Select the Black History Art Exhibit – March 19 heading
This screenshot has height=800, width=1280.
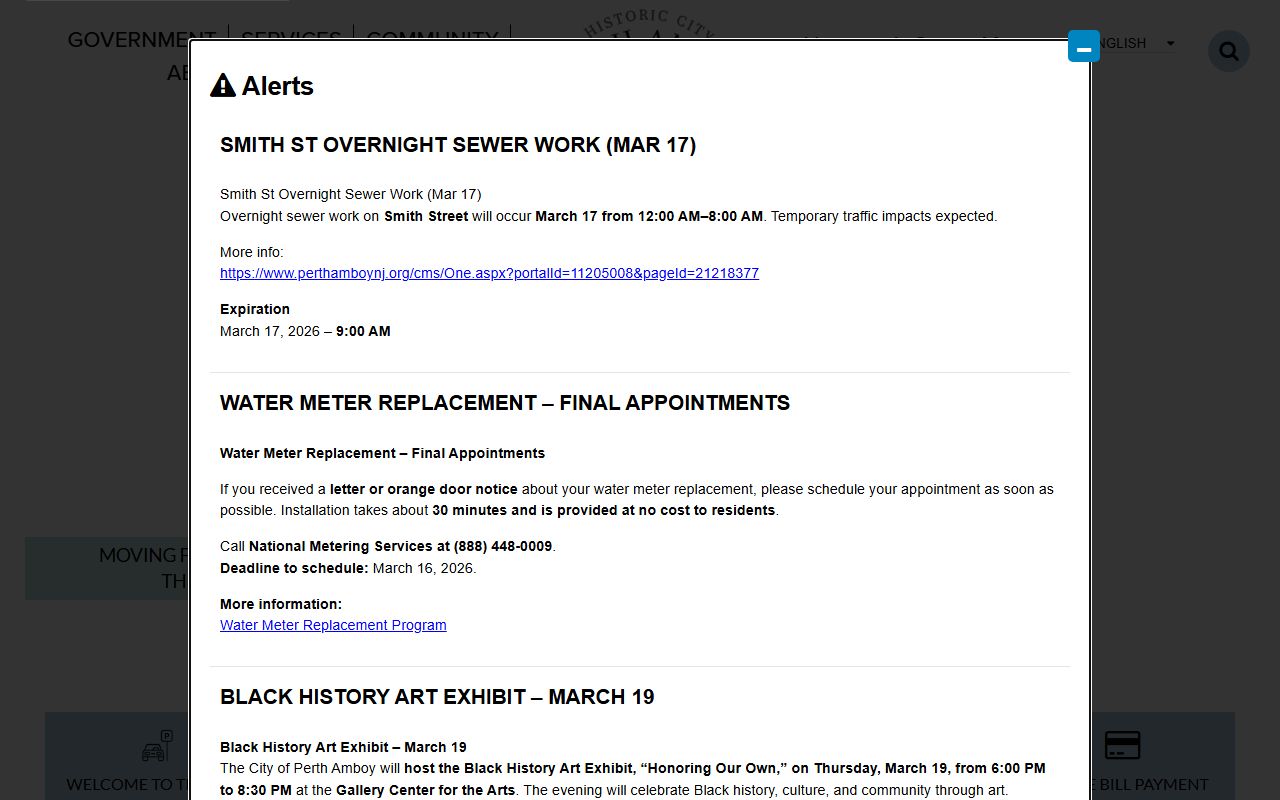tap(437, 697)
